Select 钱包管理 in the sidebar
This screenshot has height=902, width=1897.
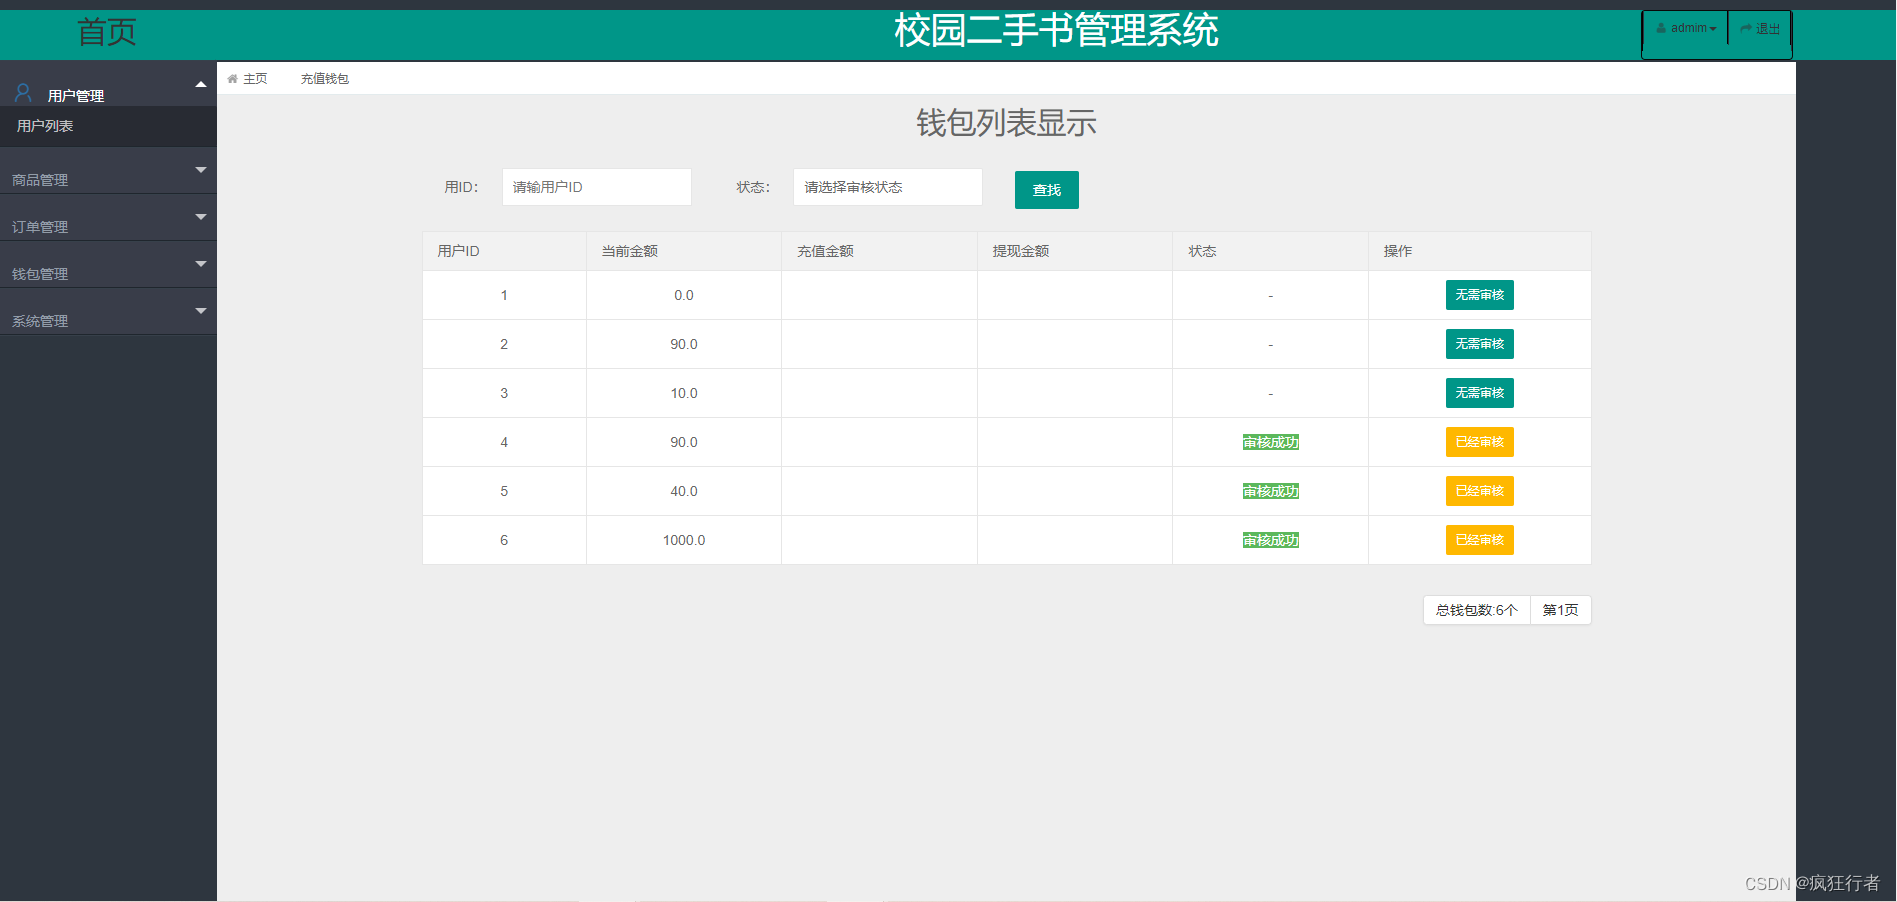click(x=40, y=274)
